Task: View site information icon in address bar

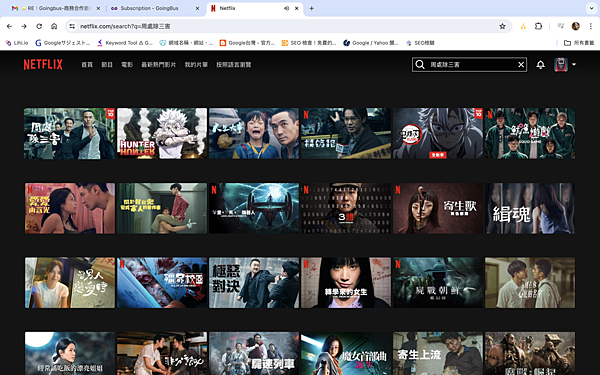Action: 72,26
